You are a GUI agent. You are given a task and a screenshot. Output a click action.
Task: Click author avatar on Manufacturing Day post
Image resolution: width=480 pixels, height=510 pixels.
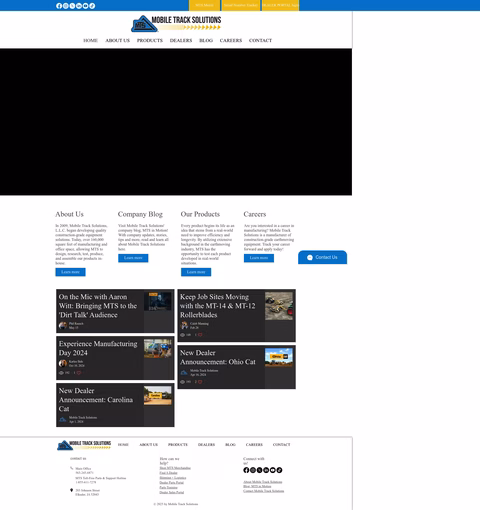63,363
